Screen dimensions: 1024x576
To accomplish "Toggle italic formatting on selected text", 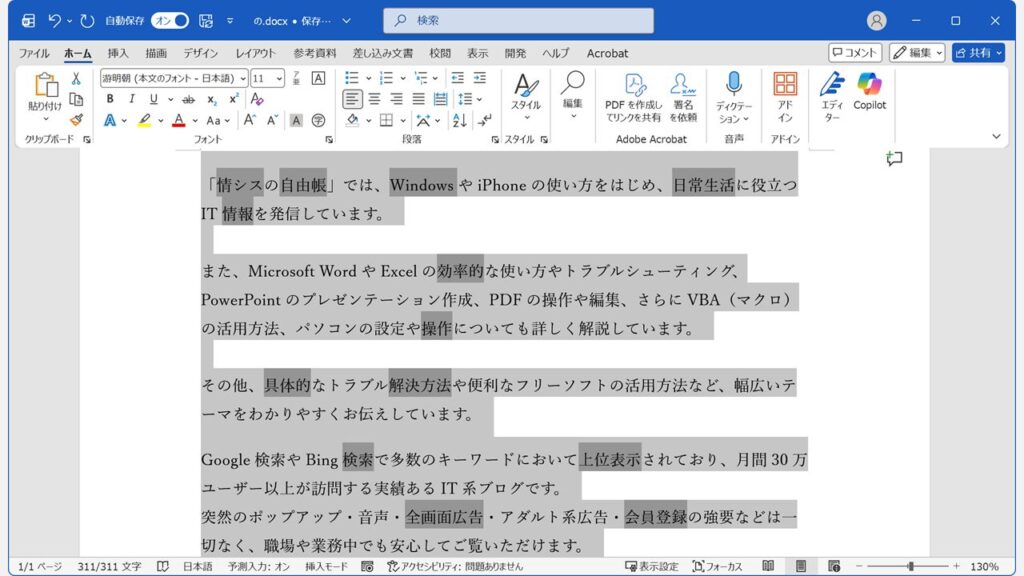I will tap(132, 98).
